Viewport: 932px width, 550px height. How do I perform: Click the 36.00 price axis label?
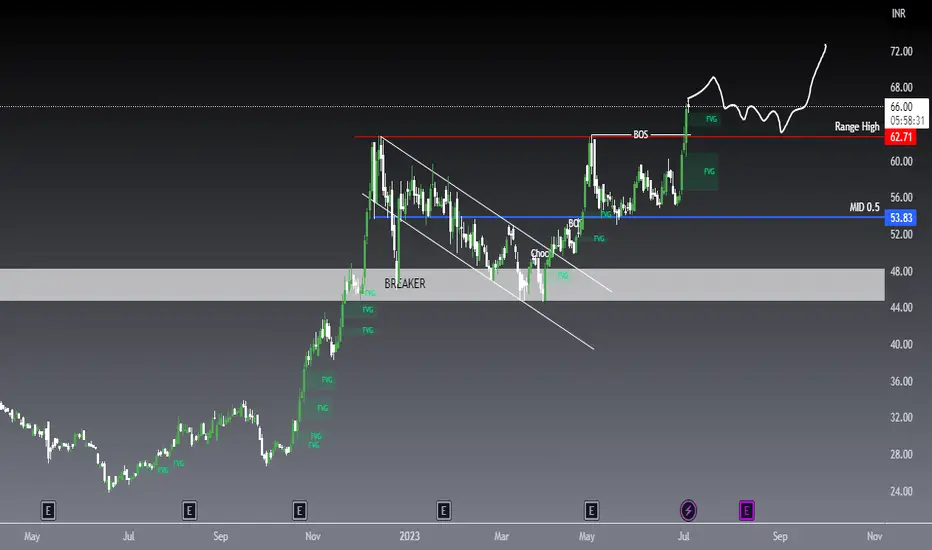click(x=901, y=382)
